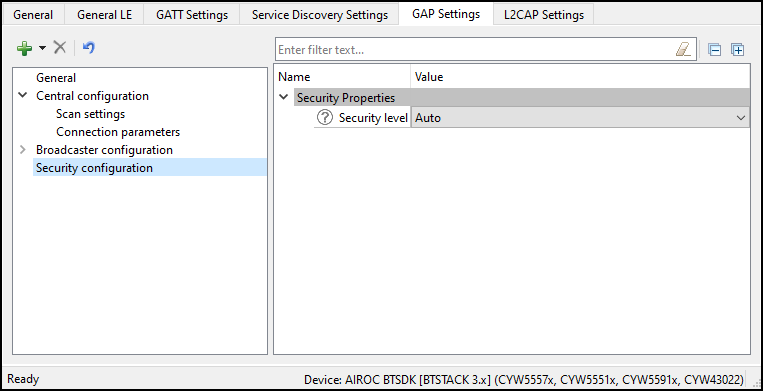Viewport: 763px width, 391px height.
Task: Click the green plus add icon
Action: (24, 48)
